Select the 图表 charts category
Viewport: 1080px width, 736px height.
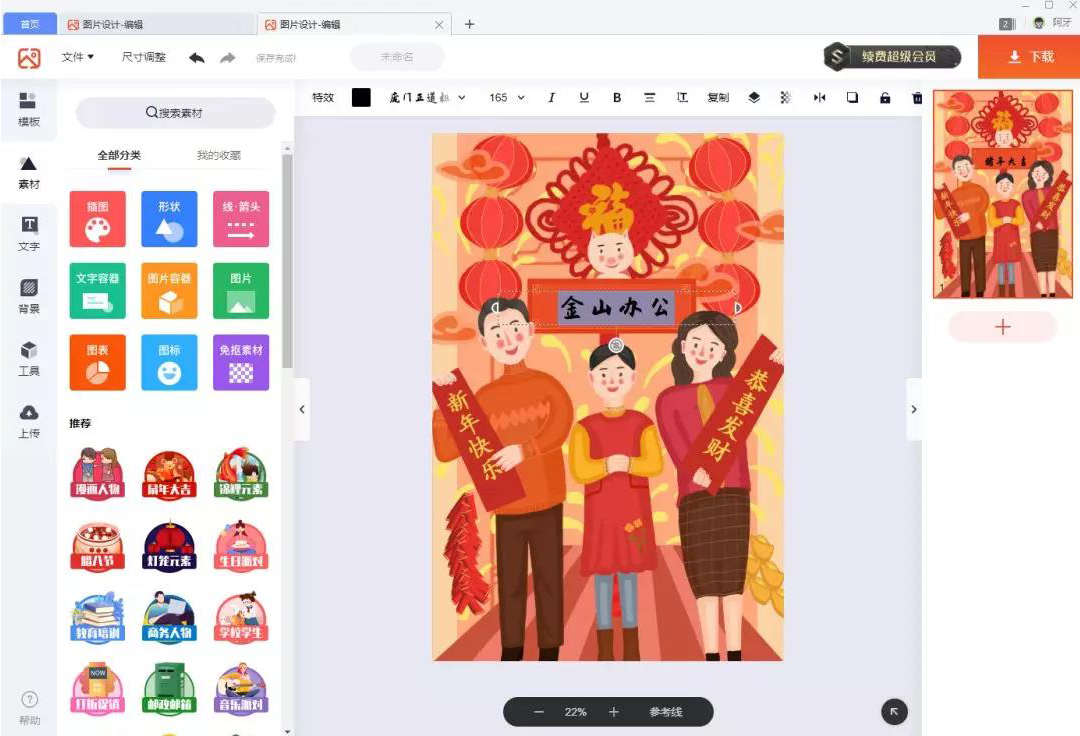[x=98, y=362]
